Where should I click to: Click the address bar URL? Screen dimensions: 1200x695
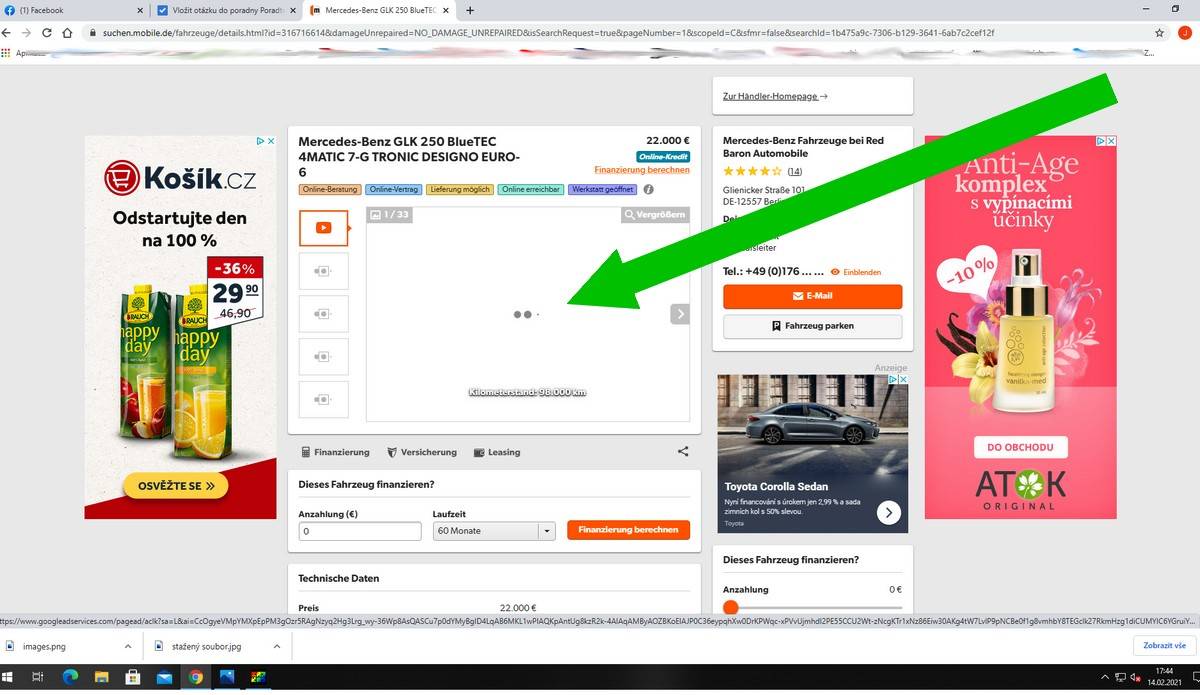549,32
